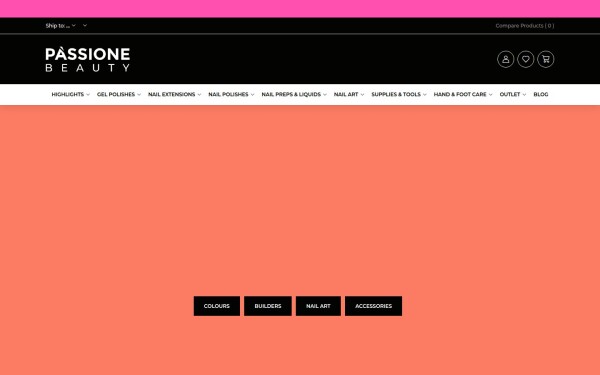This screenshot has height=375, width=600.
Task: Click the black Nail Art button
Action: tap(318, 306)
